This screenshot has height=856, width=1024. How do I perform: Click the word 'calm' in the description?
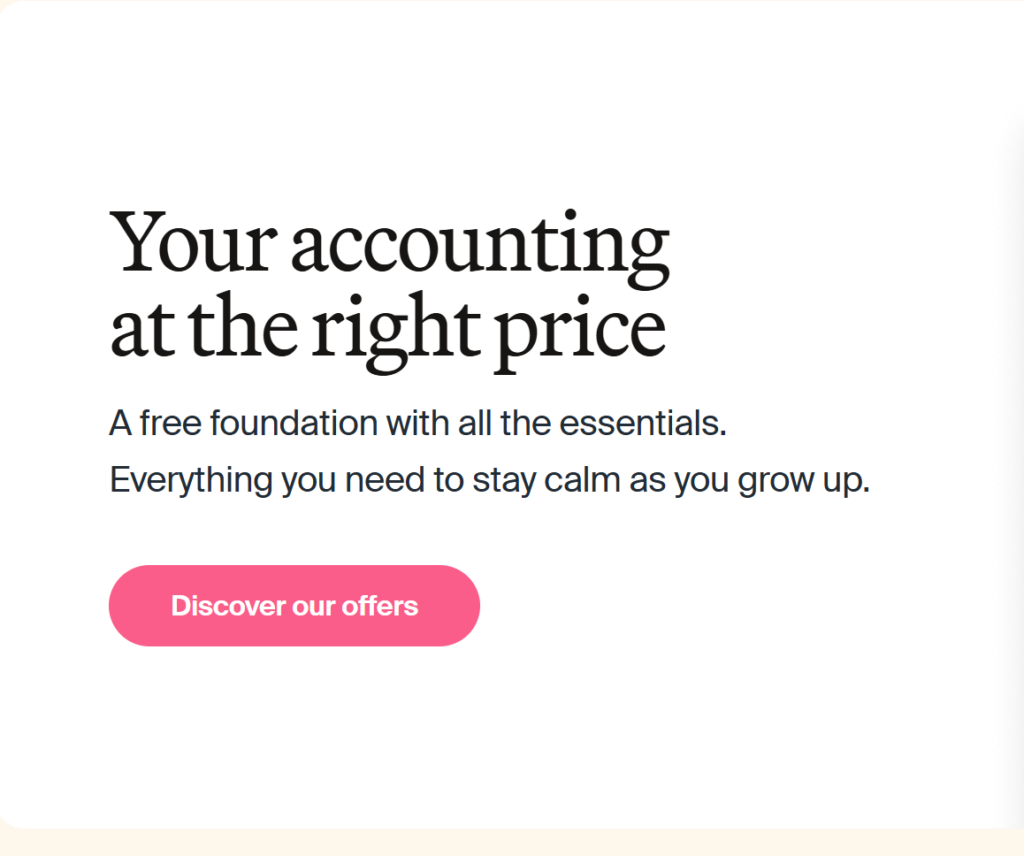[582, 481]
